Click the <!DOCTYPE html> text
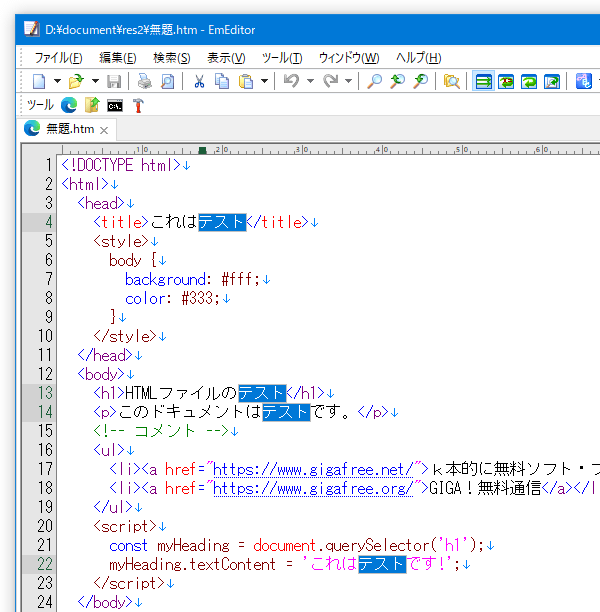 [x=121, y=165]
